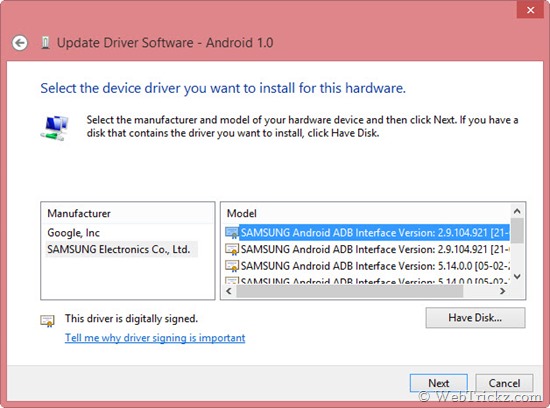550x408 pixels.
Task: Open the Have Disk... dialog
Action: click(475, 317)
